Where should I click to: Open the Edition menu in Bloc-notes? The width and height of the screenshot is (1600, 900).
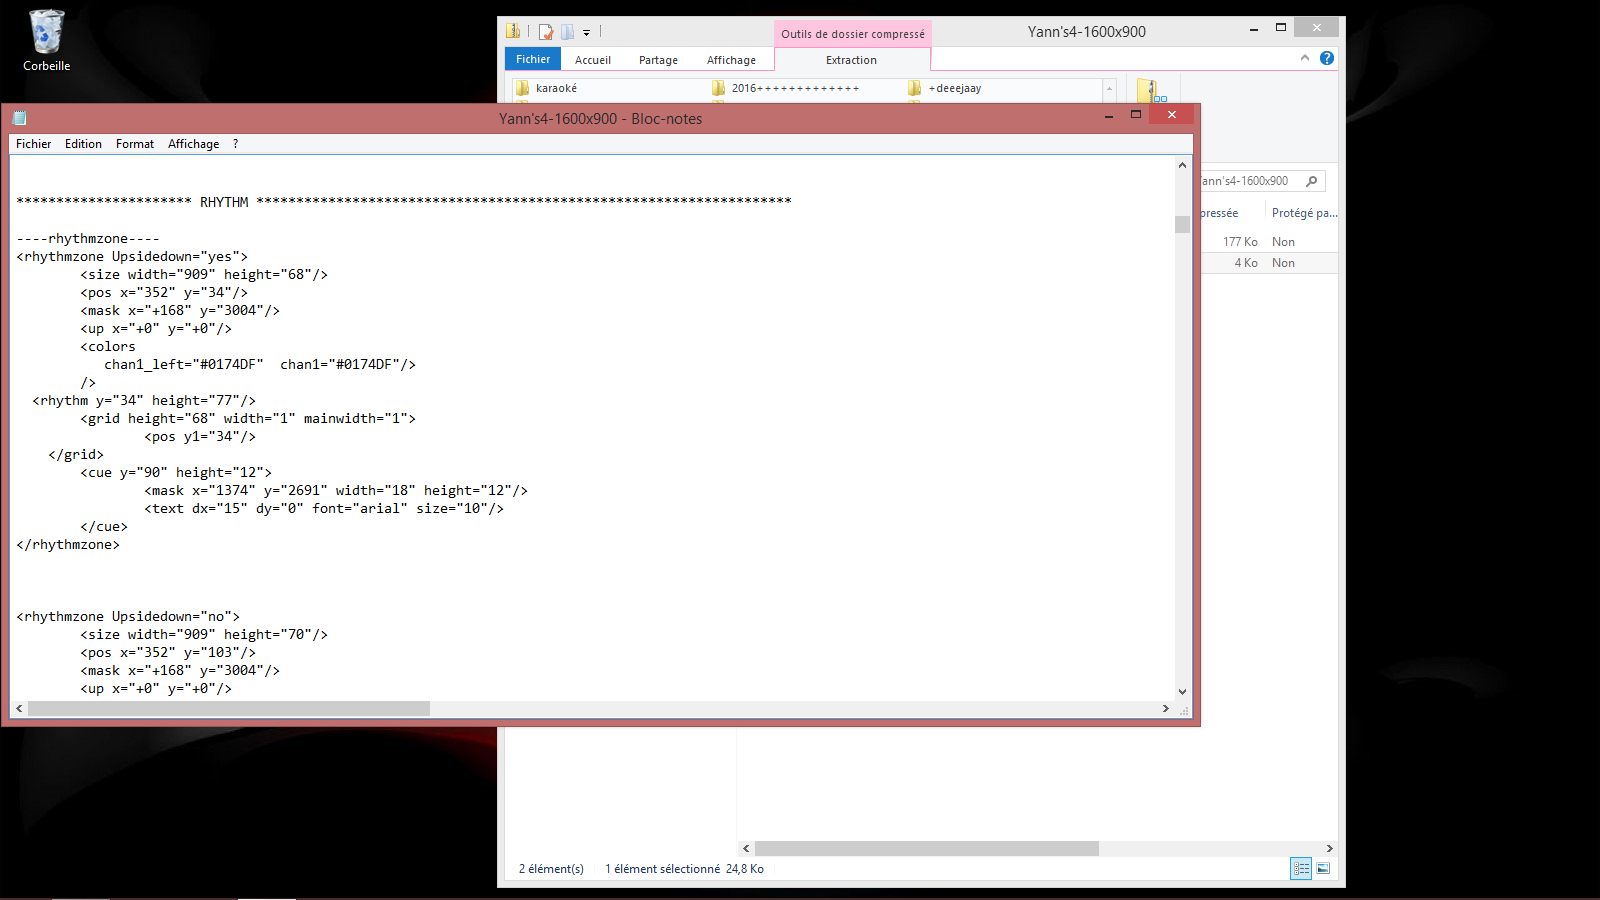[83, 144]
